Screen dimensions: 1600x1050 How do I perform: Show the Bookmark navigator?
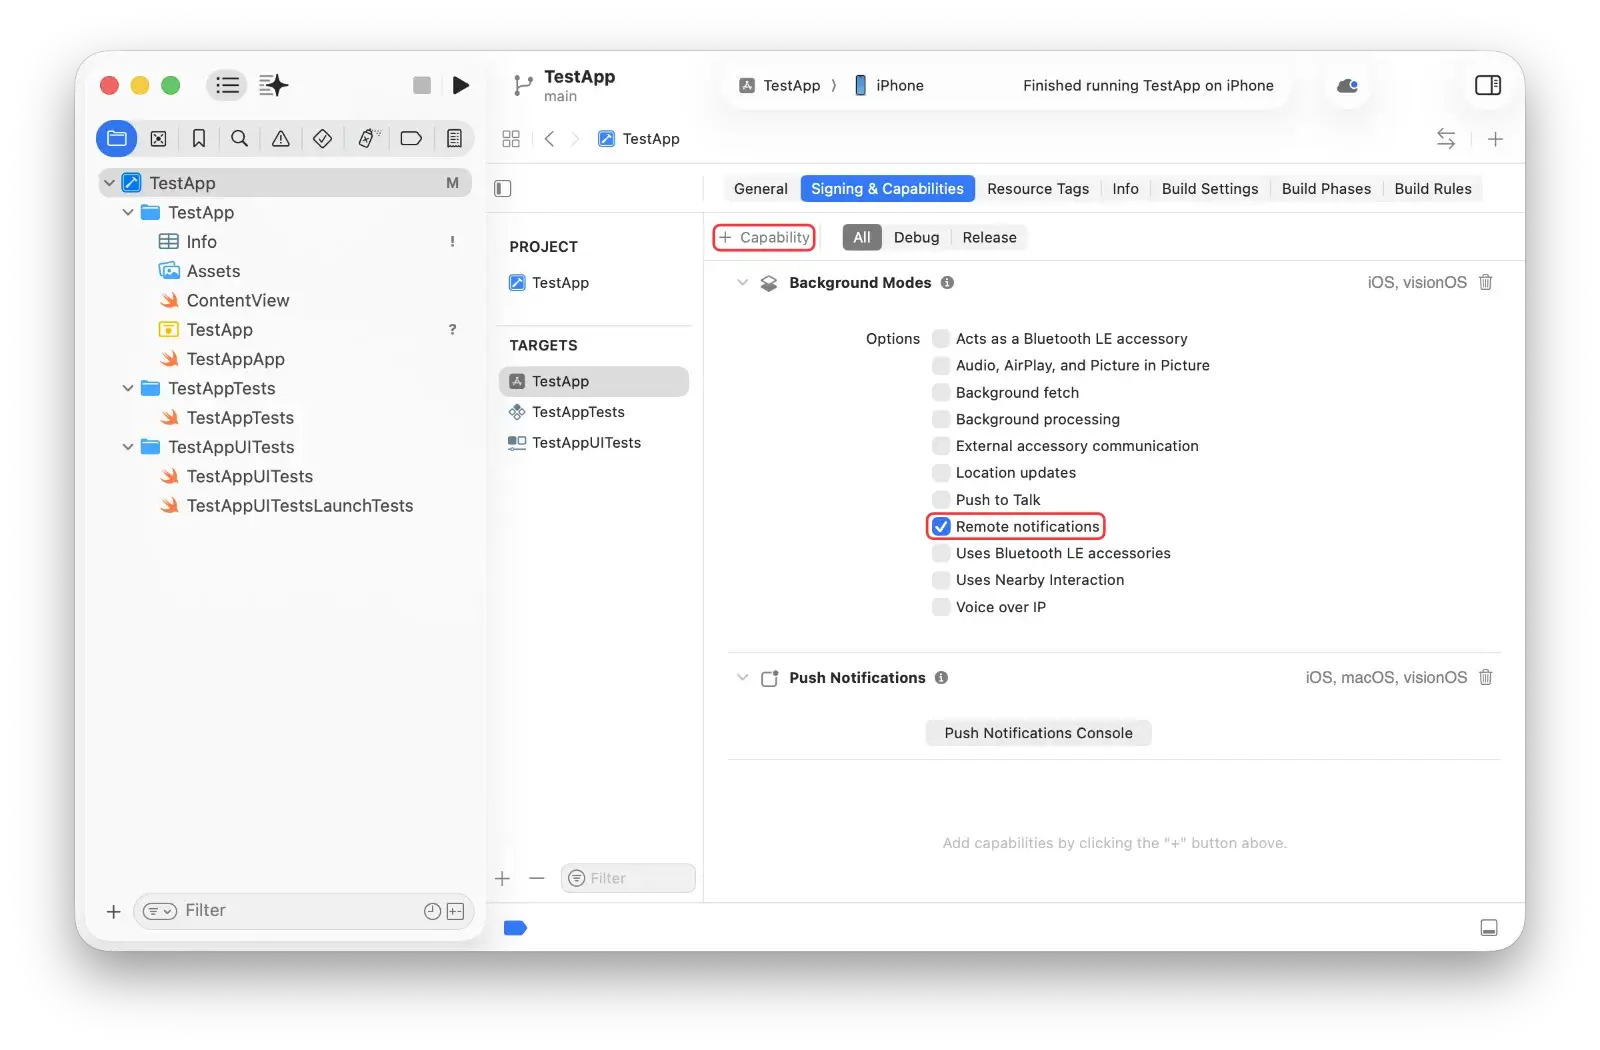199,139
